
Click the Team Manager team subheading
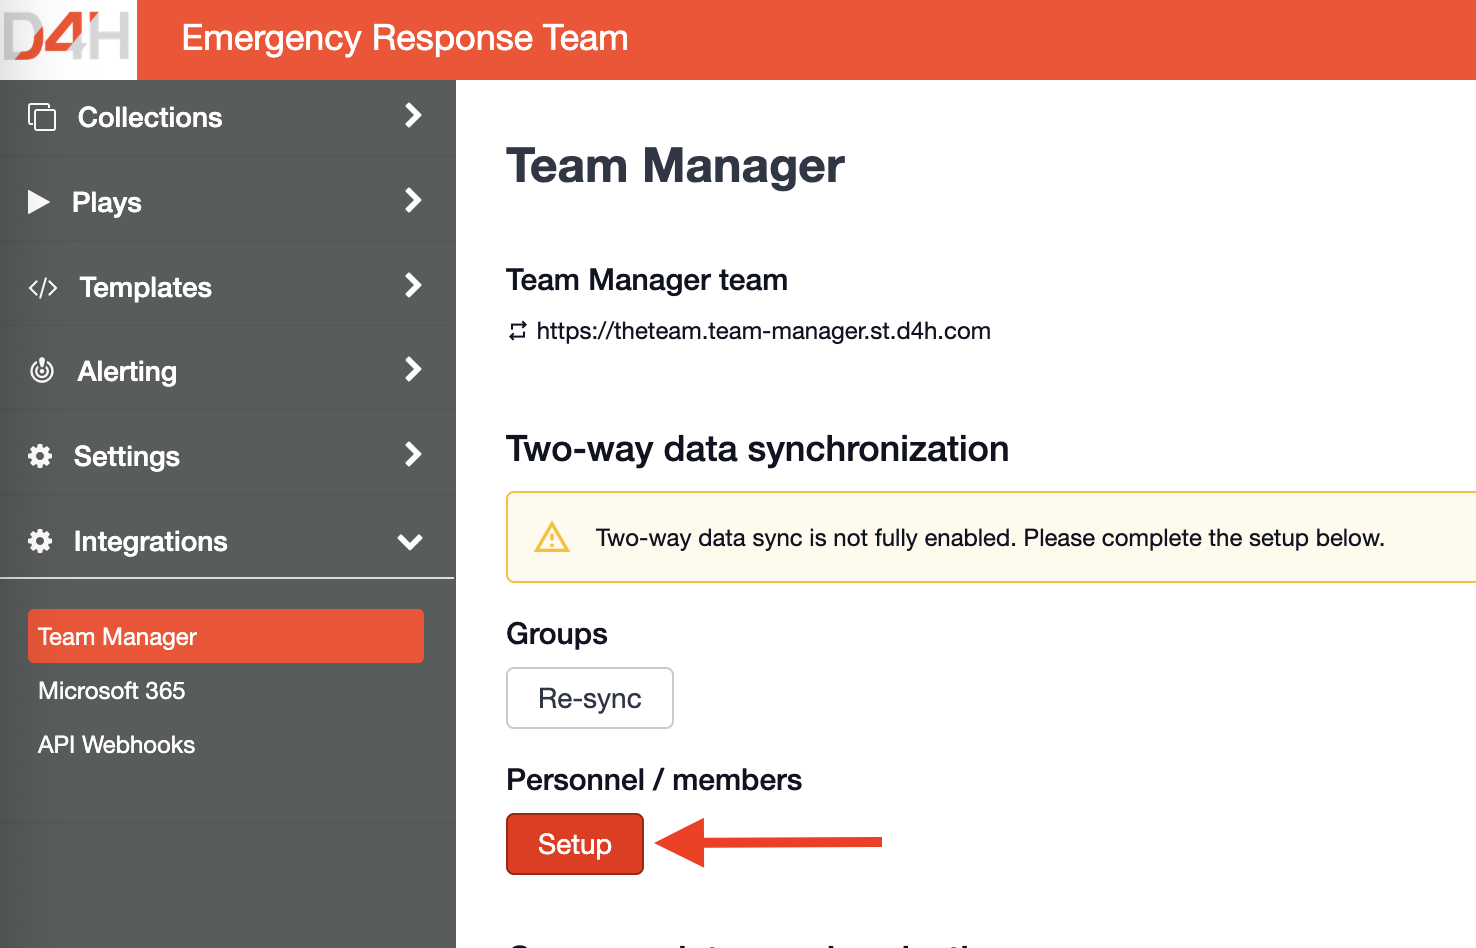click(647, 280)
